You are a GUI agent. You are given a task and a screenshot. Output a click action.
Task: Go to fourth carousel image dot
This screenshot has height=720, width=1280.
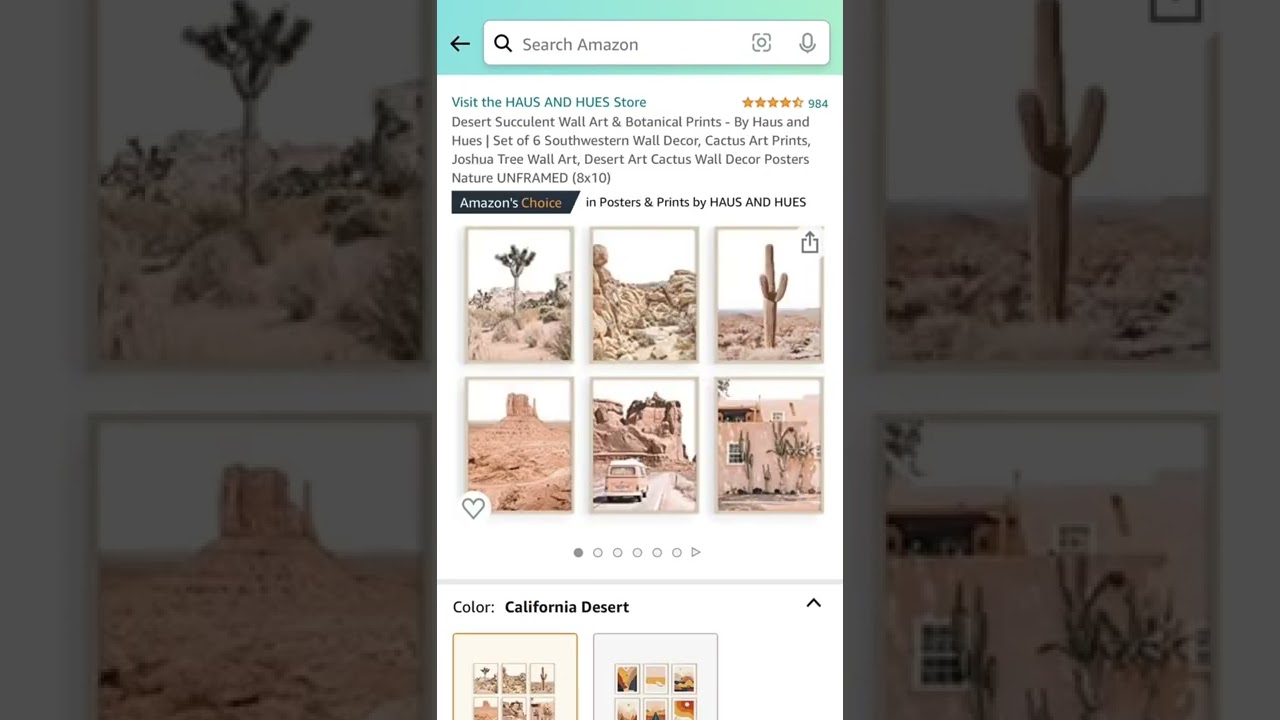pyautogui.click(x=637, y=552)
